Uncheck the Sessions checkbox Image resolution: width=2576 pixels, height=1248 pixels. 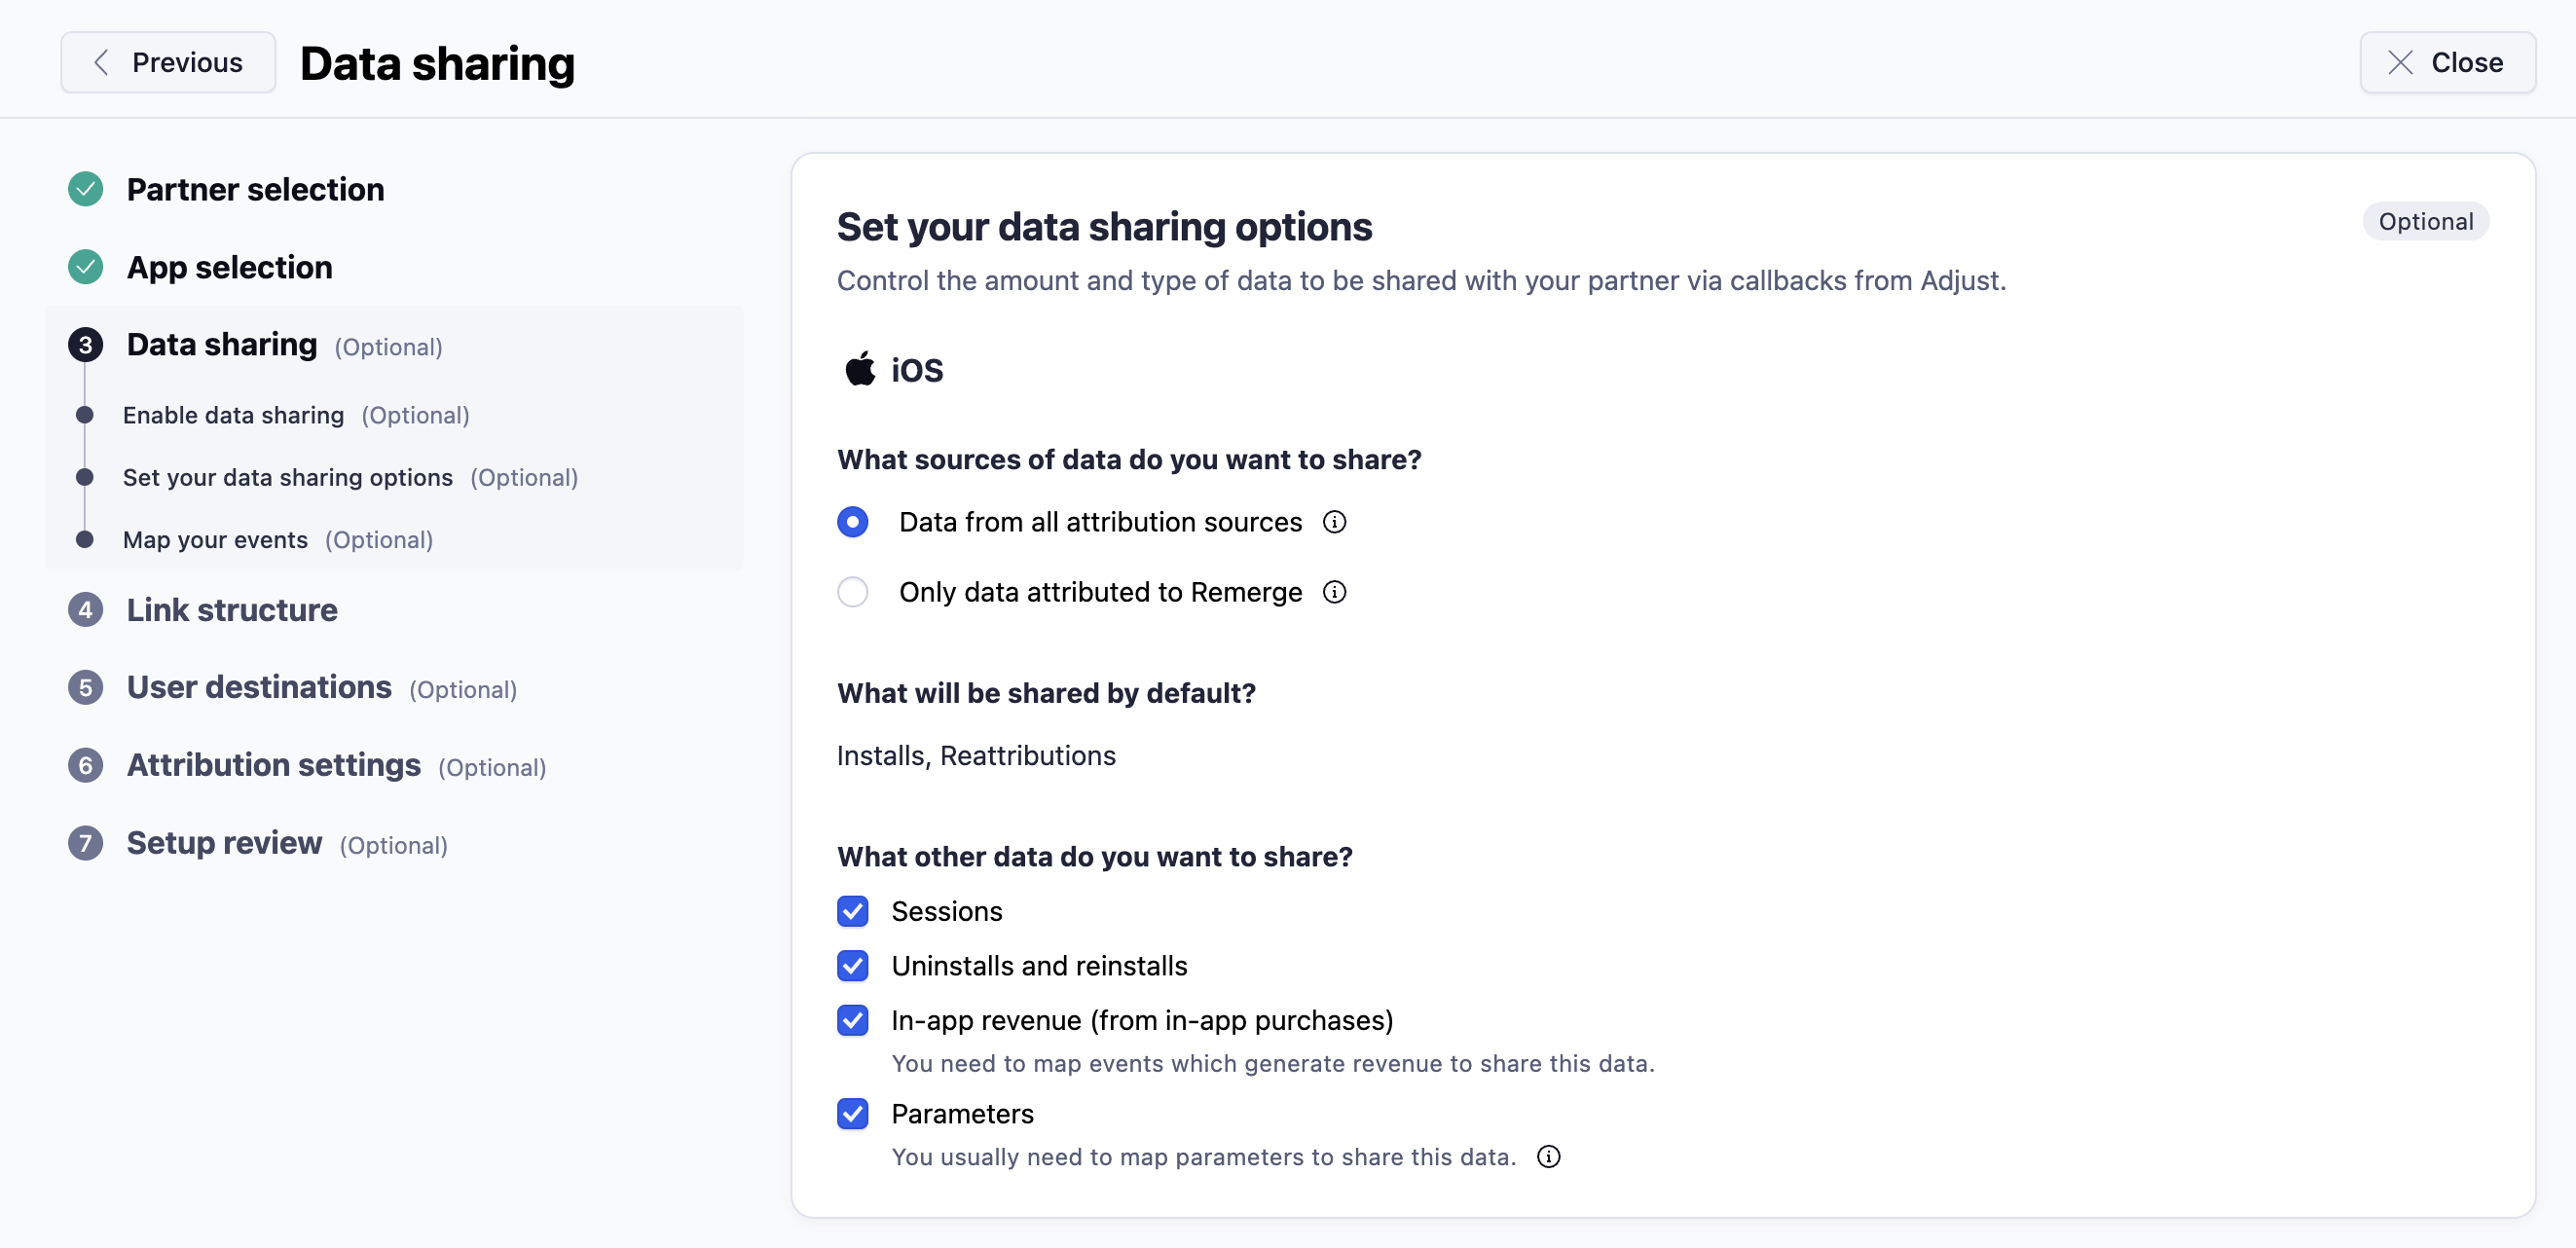(x=852, y=911)
